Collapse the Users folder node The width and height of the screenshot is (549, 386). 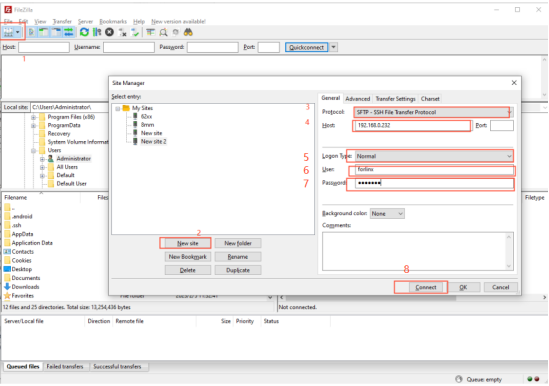[x=34, y=150]
